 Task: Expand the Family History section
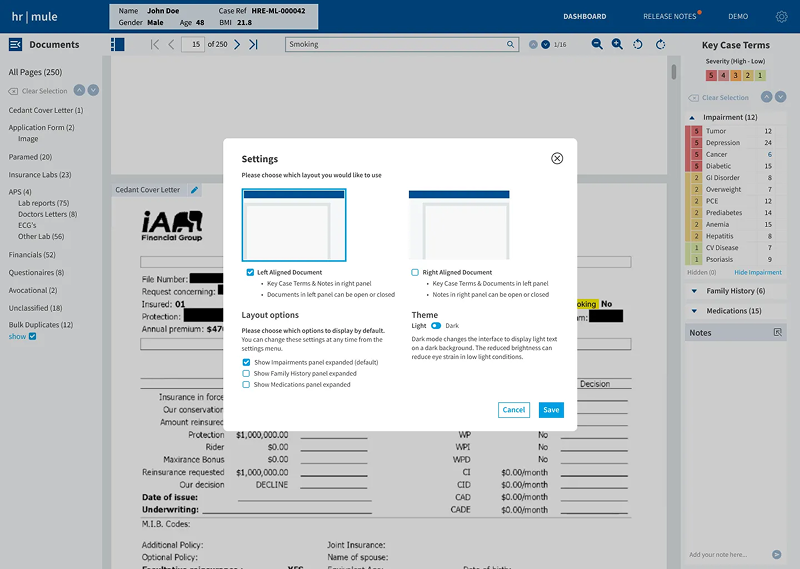click(694, 291)
